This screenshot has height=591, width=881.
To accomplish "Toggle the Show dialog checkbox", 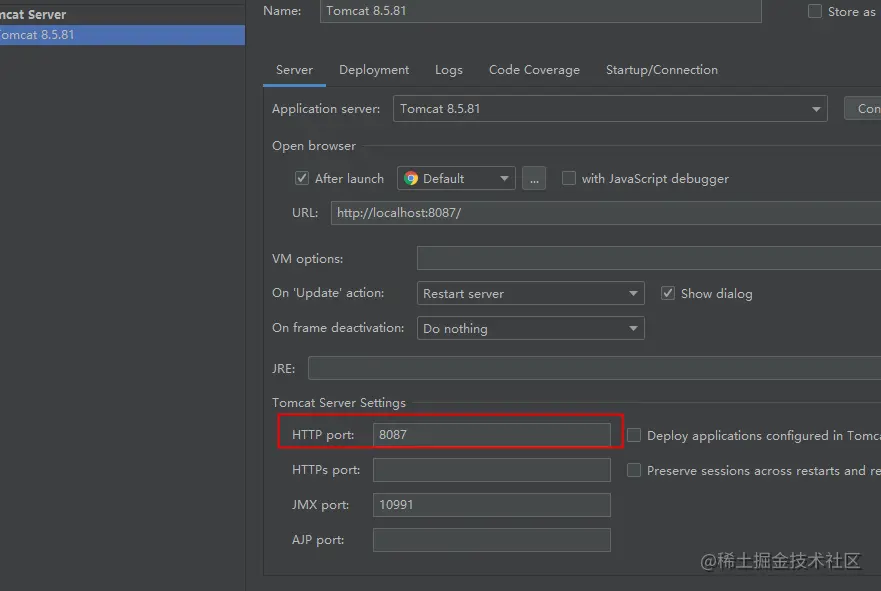I will click(x=667, y=293).
